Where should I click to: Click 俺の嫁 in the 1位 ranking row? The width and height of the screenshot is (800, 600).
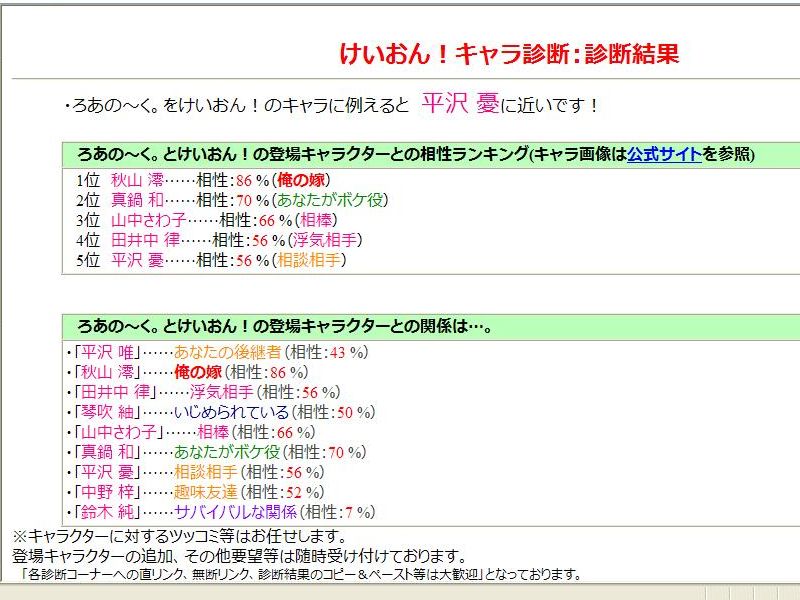(x=301, y=180)
